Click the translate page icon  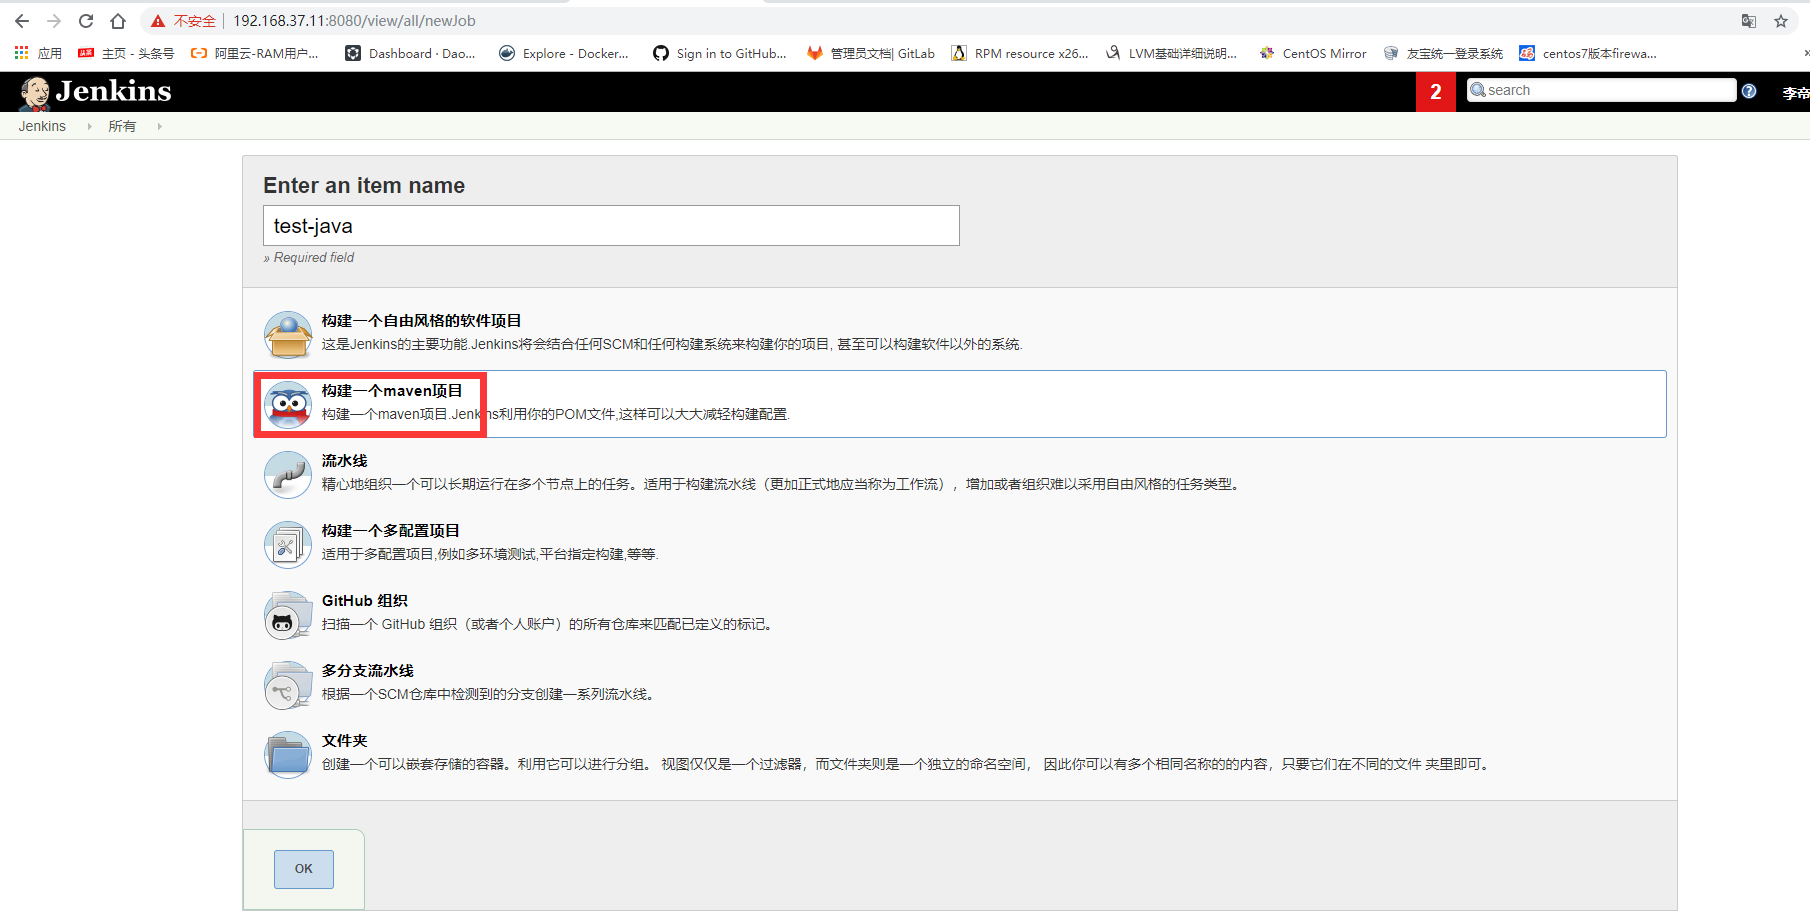click(x=1748, y=21)
